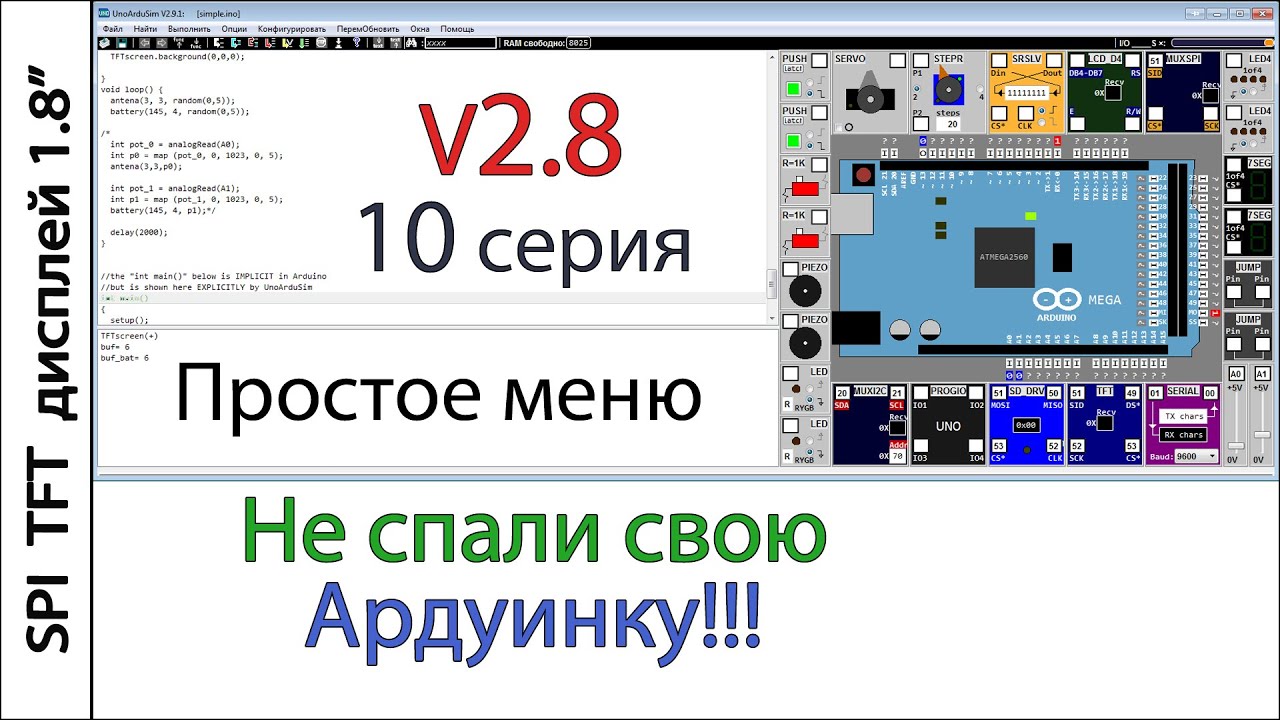Click the first PIEZO speaker
1280x720 pixels.
(804, 292)
